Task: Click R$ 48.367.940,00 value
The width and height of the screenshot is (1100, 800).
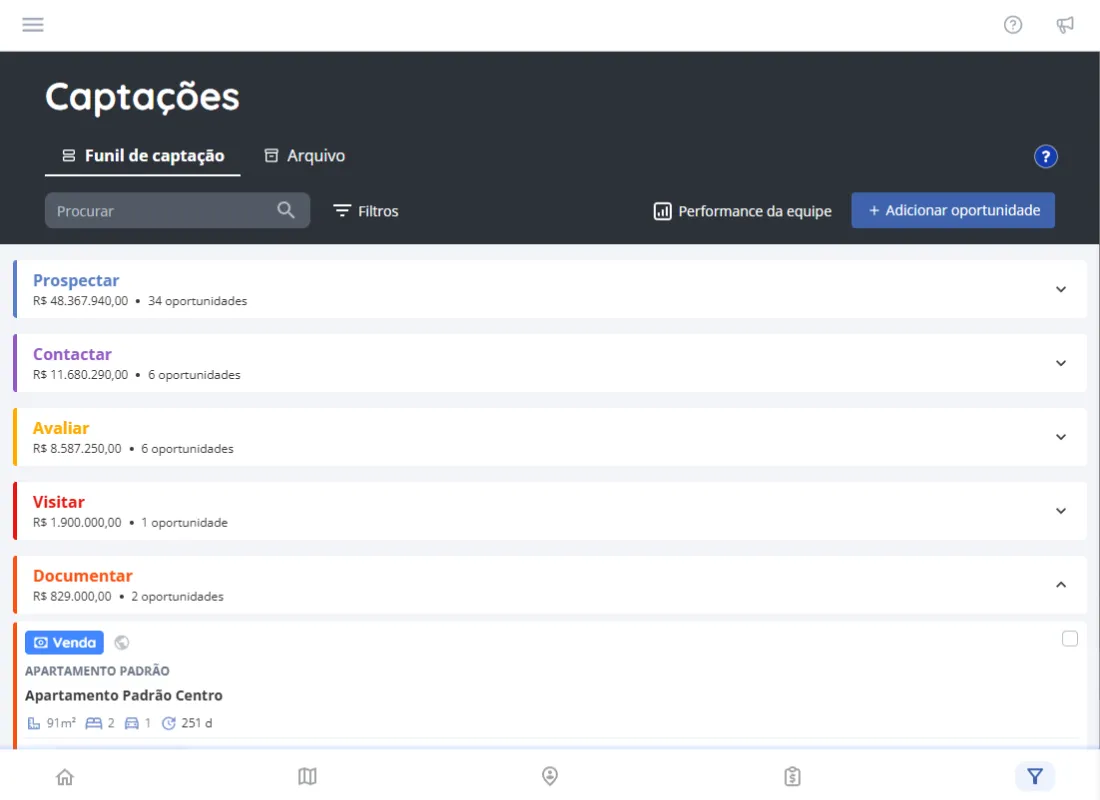Action: pos(81,300)
